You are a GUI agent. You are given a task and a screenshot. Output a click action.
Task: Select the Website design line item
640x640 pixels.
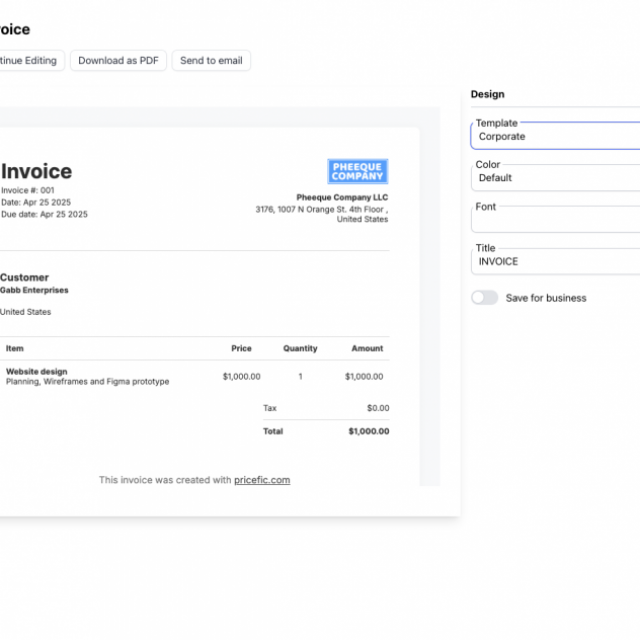[37, 372]
